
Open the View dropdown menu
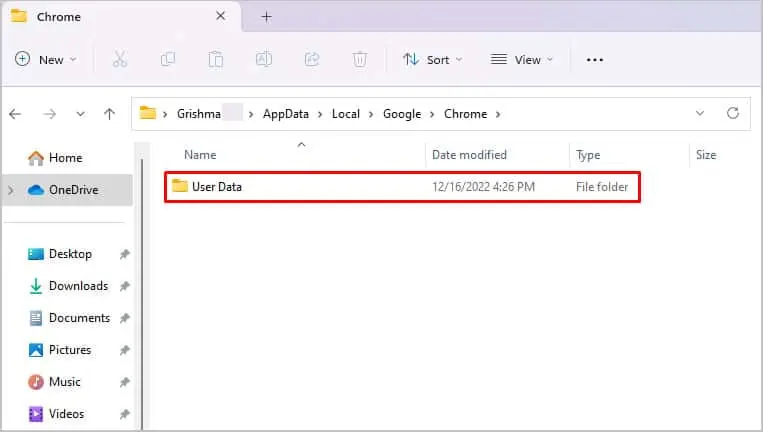coord(522,60)
